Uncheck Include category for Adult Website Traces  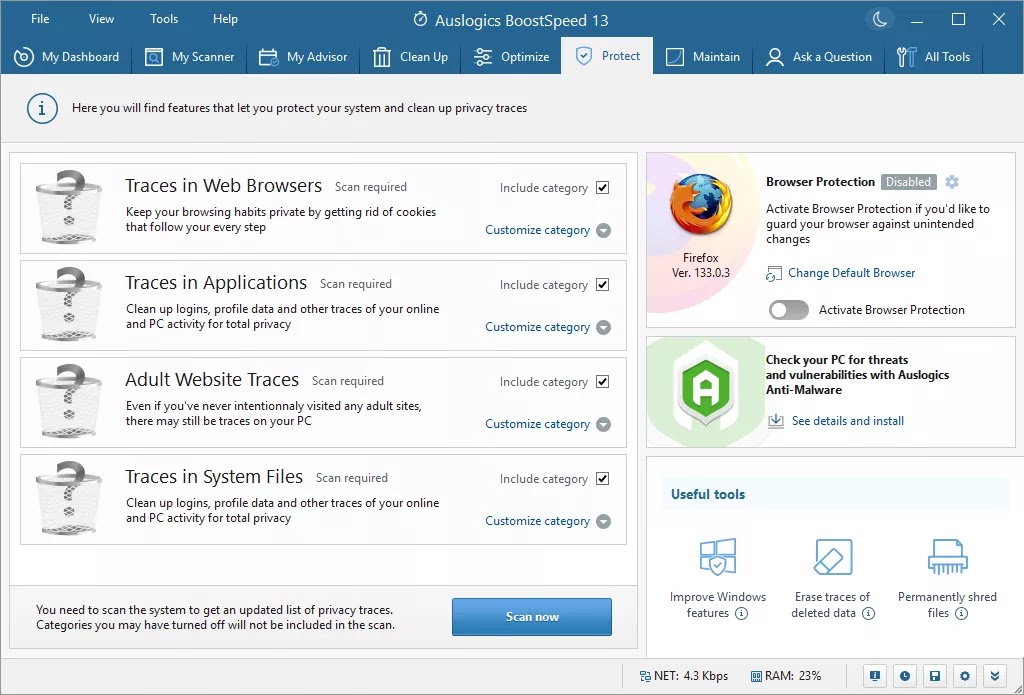pyautogui.click(x=602, y=382)
